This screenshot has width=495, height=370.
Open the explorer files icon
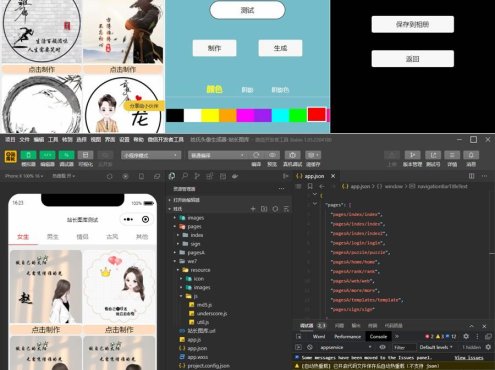tap(172, 176)
